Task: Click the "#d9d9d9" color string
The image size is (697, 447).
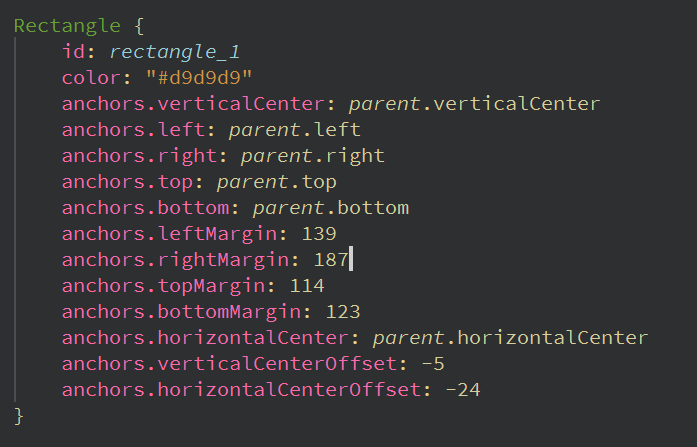Action: pyautogui.click(x=199, y=78)
